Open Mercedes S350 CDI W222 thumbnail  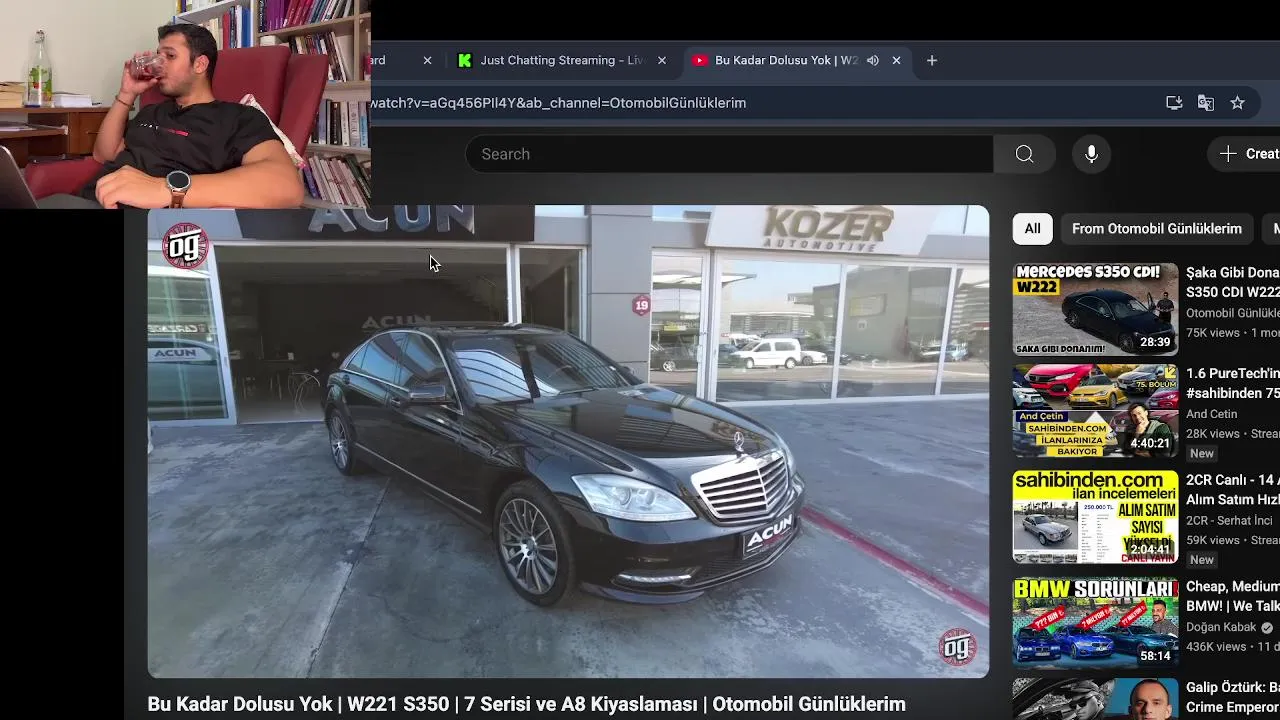tap(1095, 309)
